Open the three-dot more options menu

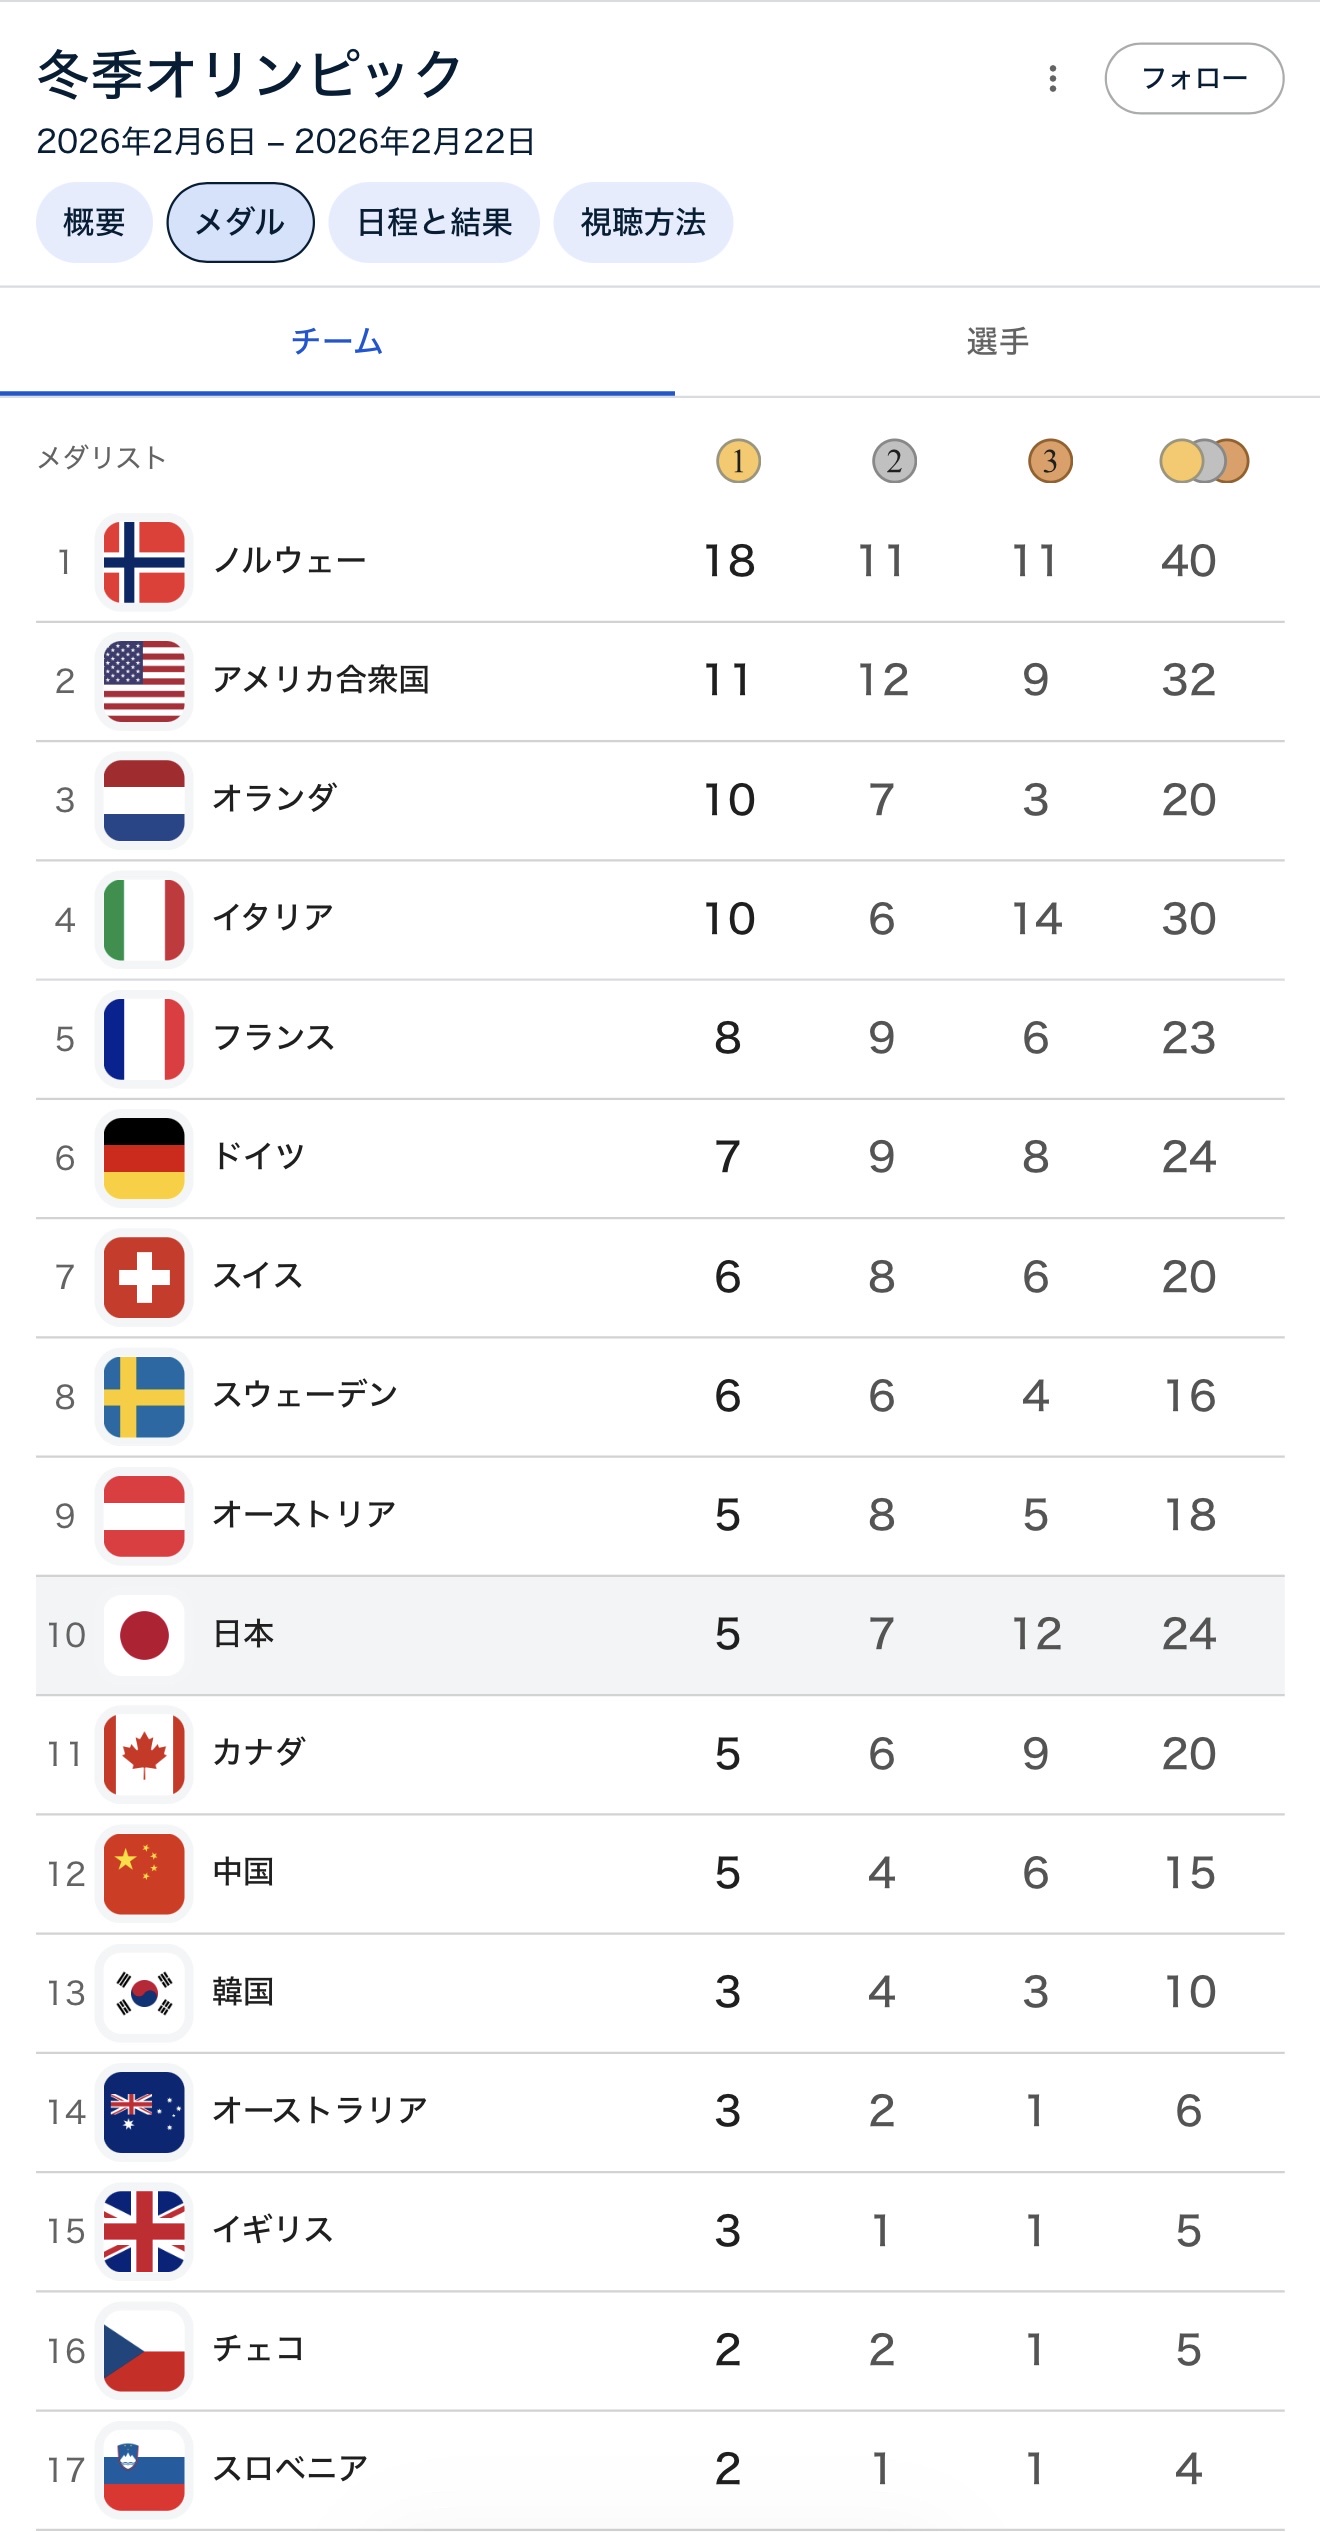pos(1052,79)
